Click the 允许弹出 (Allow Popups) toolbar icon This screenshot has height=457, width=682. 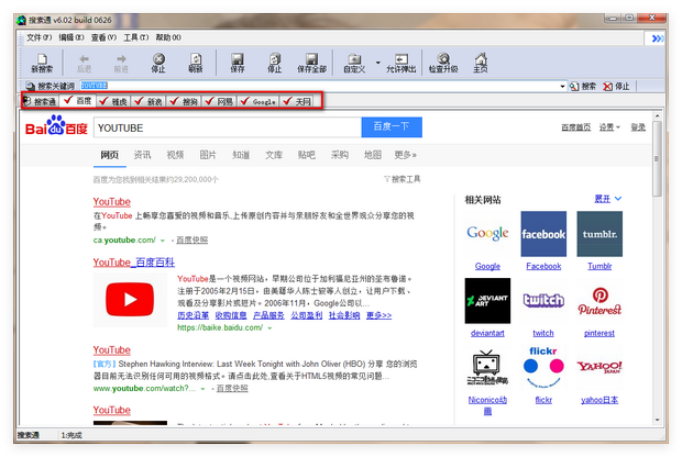pos(401,62)
